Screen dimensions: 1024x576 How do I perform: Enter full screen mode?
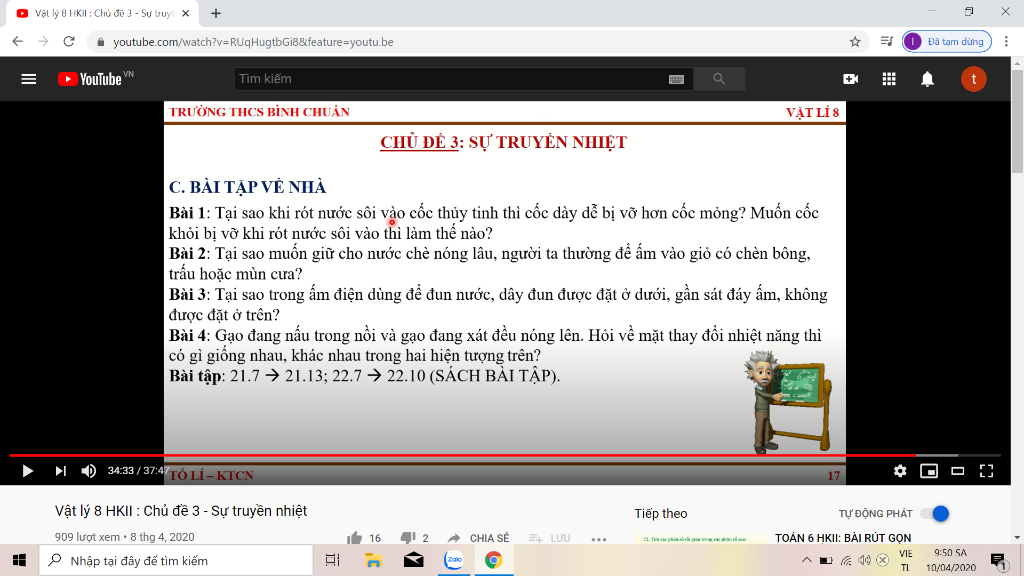(986, 471)
